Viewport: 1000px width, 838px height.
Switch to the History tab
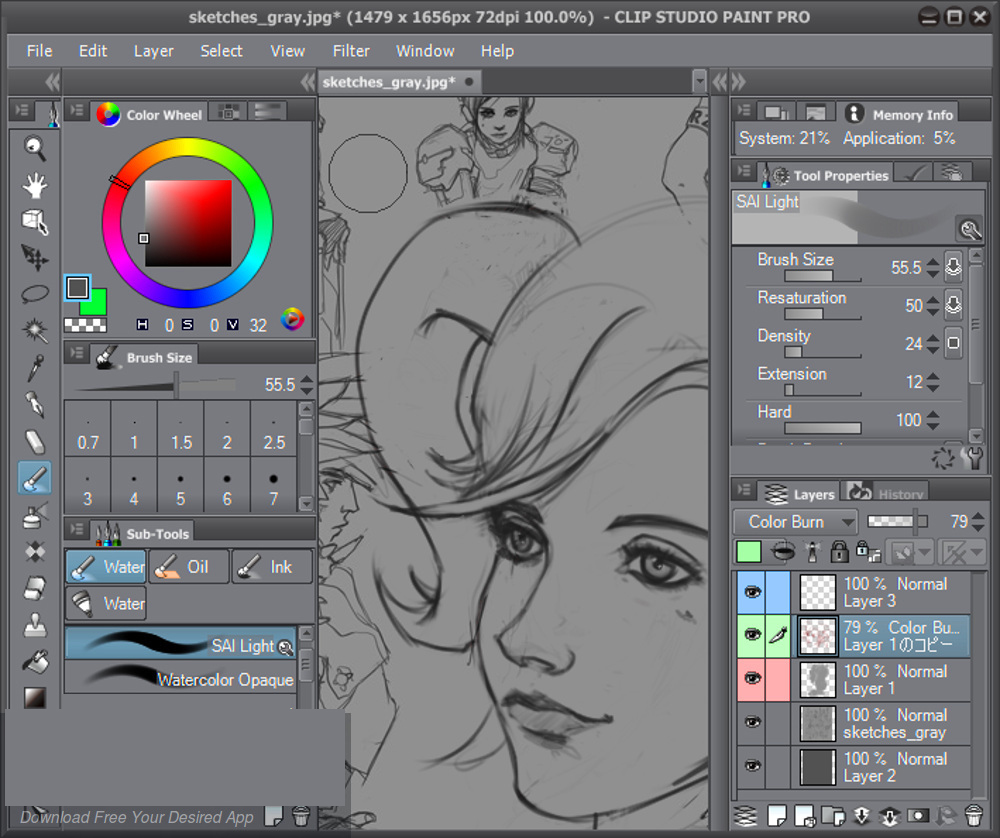click(885, 493)
